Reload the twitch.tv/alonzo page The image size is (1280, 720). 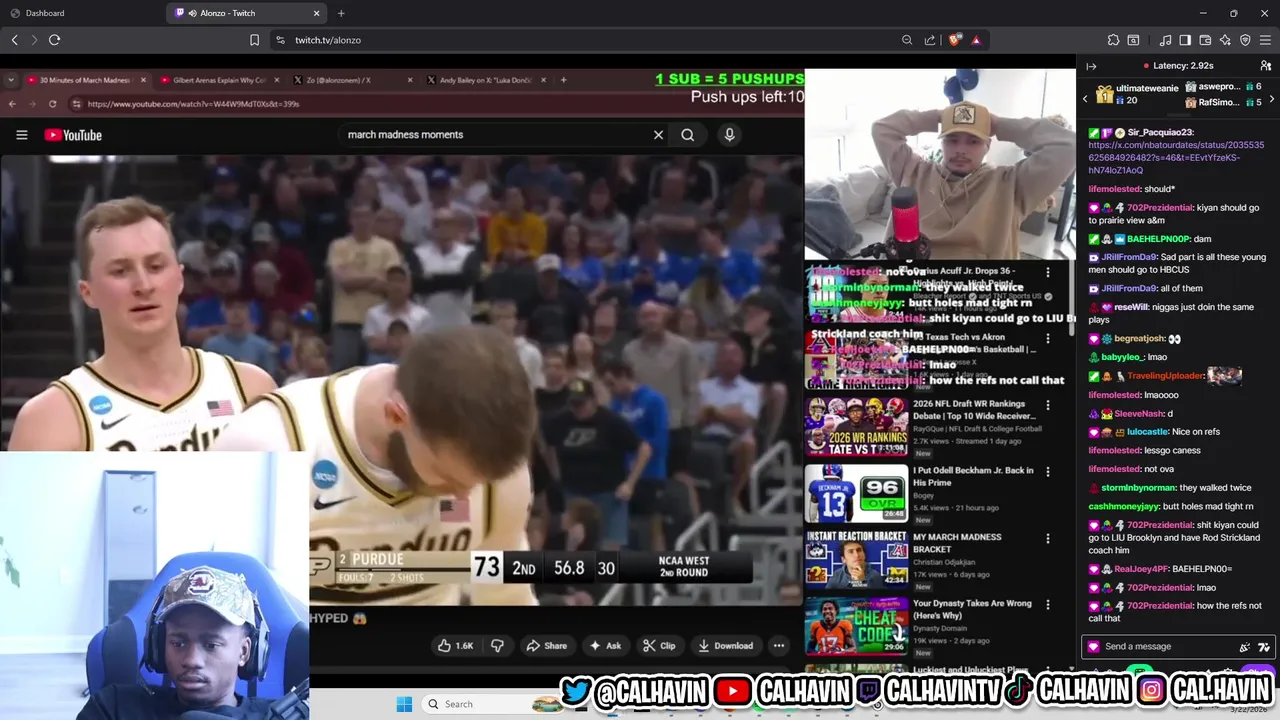click(x=54, y=40)
